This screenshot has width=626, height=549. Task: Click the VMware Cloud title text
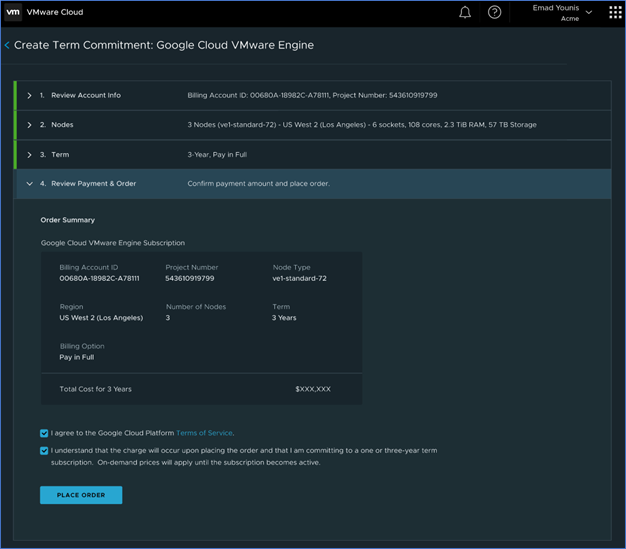55,13
